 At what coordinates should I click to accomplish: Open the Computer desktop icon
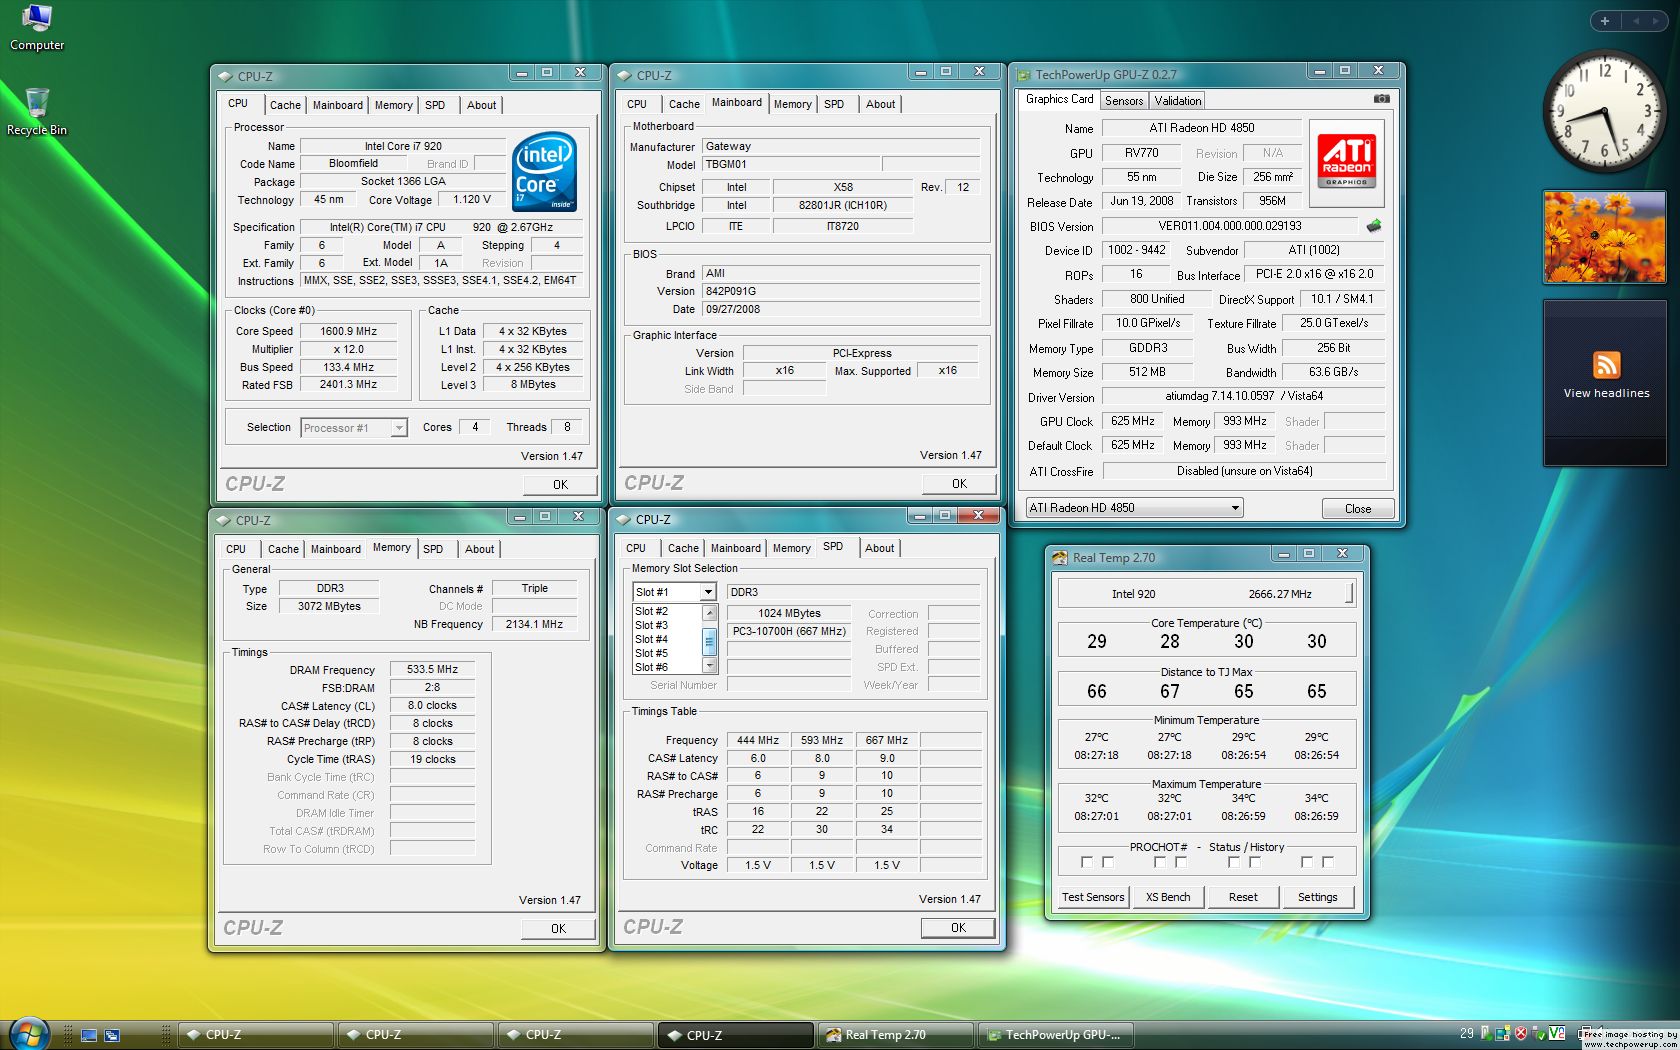click(x=37, y=27)
